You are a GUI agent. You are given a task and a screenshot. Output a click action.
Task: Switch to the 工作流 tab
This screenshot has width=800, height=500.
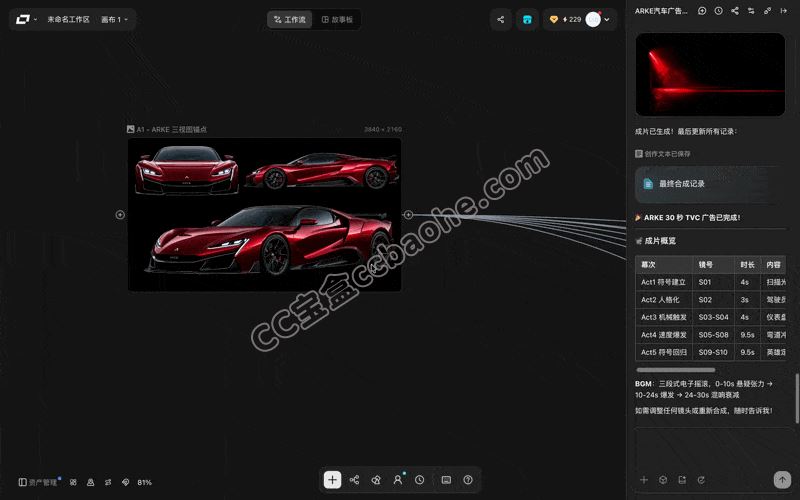289,19
